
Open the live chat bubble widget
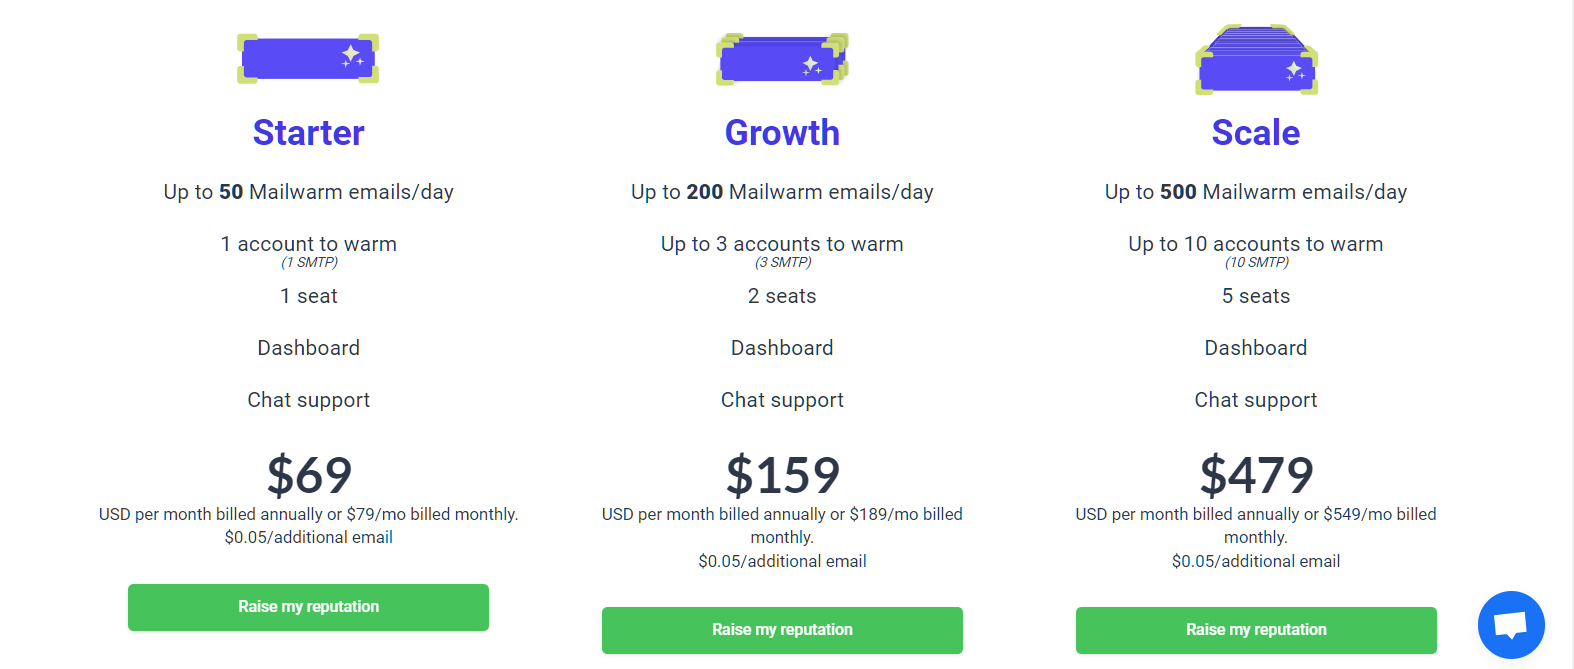[x=1510, y=625]
